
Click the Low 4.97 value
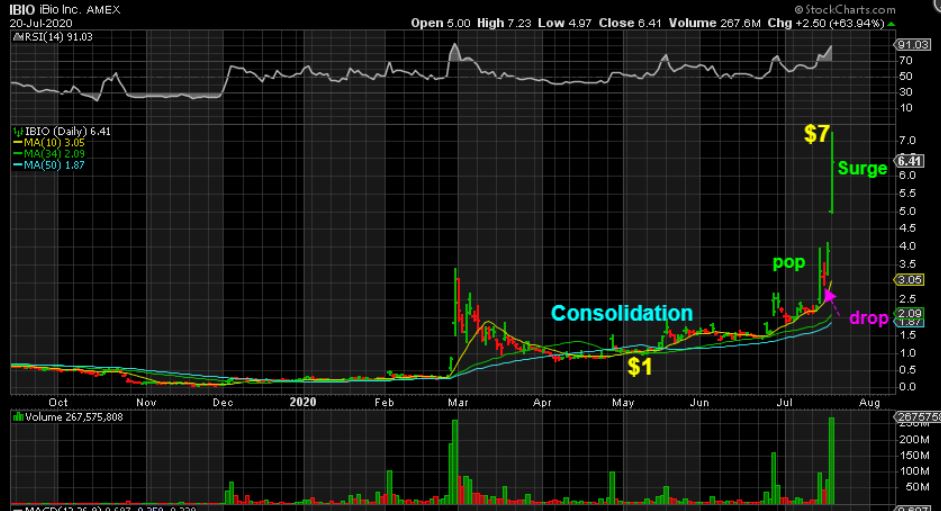click(565, 23)
